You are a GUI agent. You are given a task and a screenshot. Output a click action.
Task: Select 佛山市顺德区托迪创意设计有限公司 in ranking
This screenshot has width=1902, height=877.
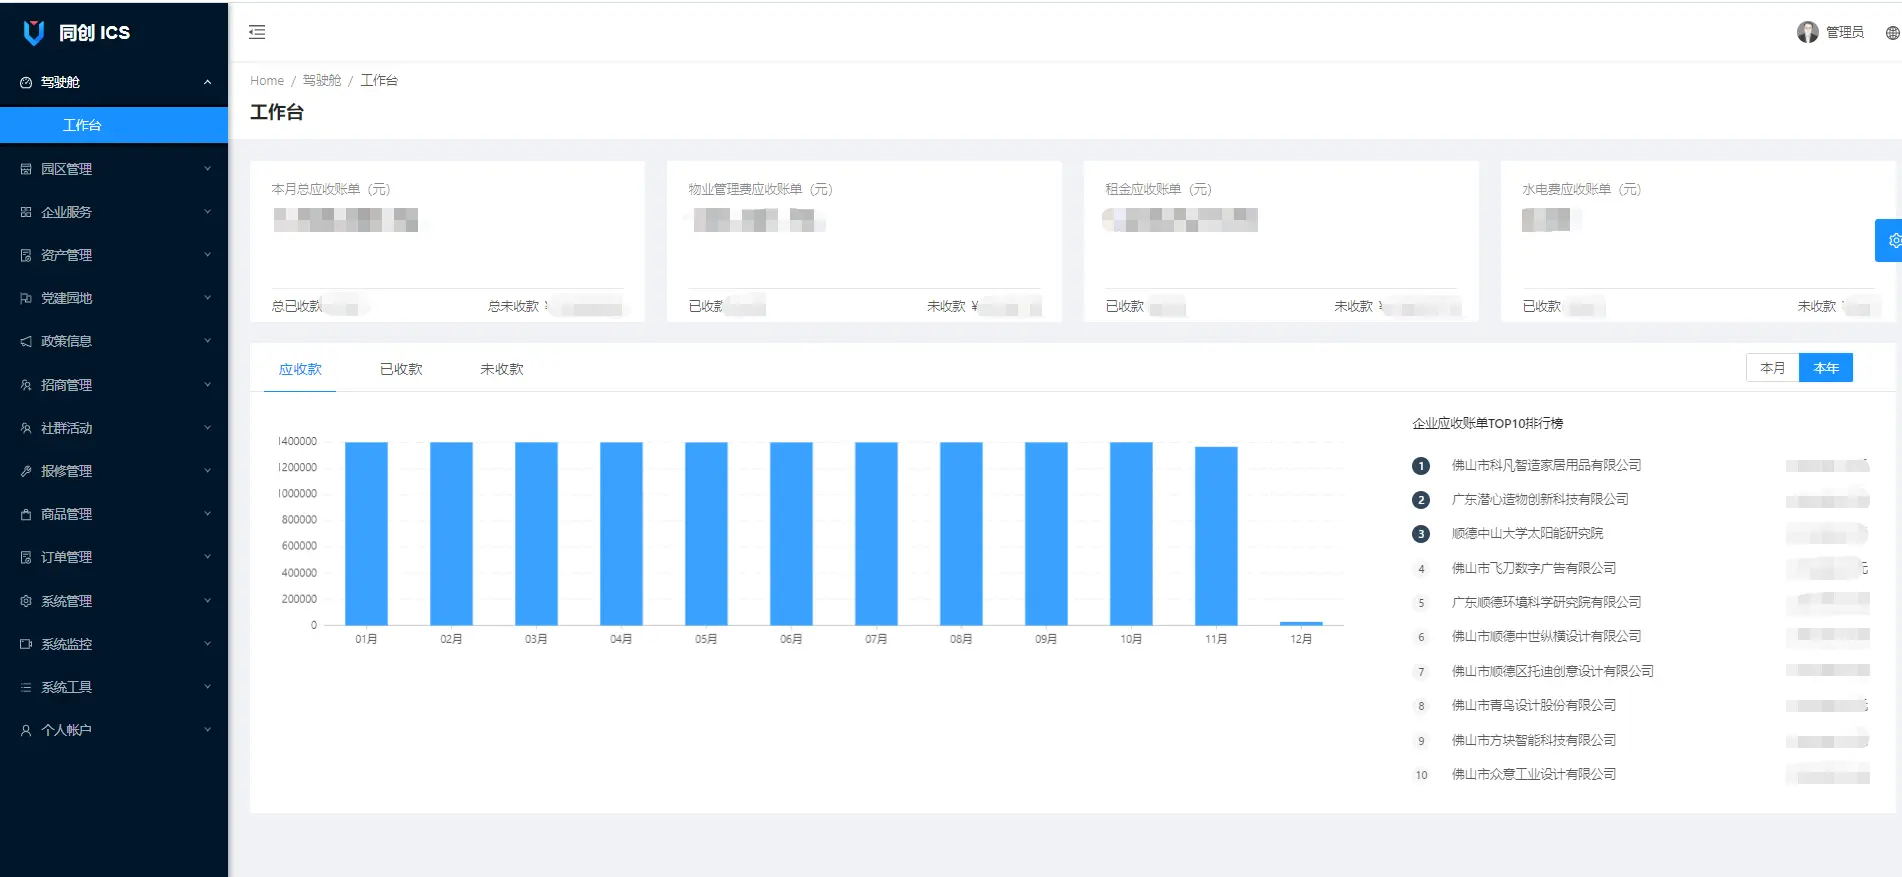[x=1553, y=671]
